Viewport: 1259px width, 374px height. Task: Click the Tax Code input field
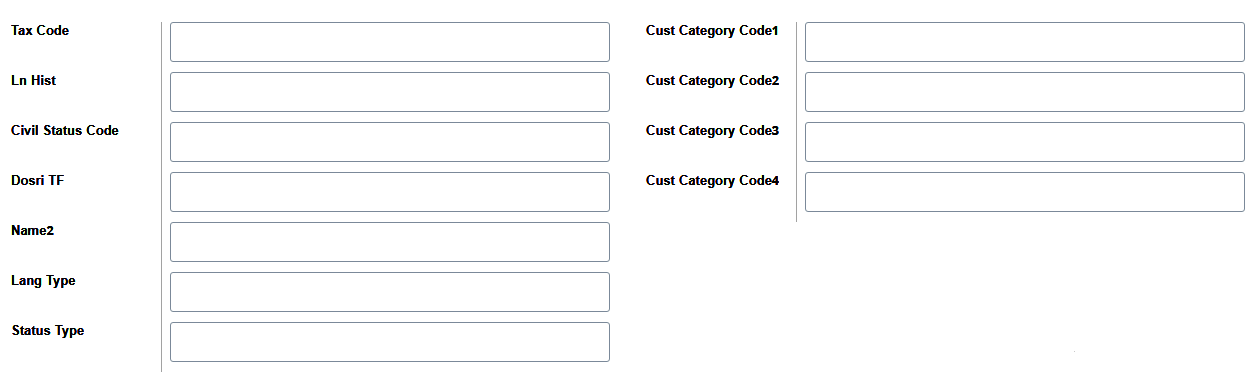390,42
